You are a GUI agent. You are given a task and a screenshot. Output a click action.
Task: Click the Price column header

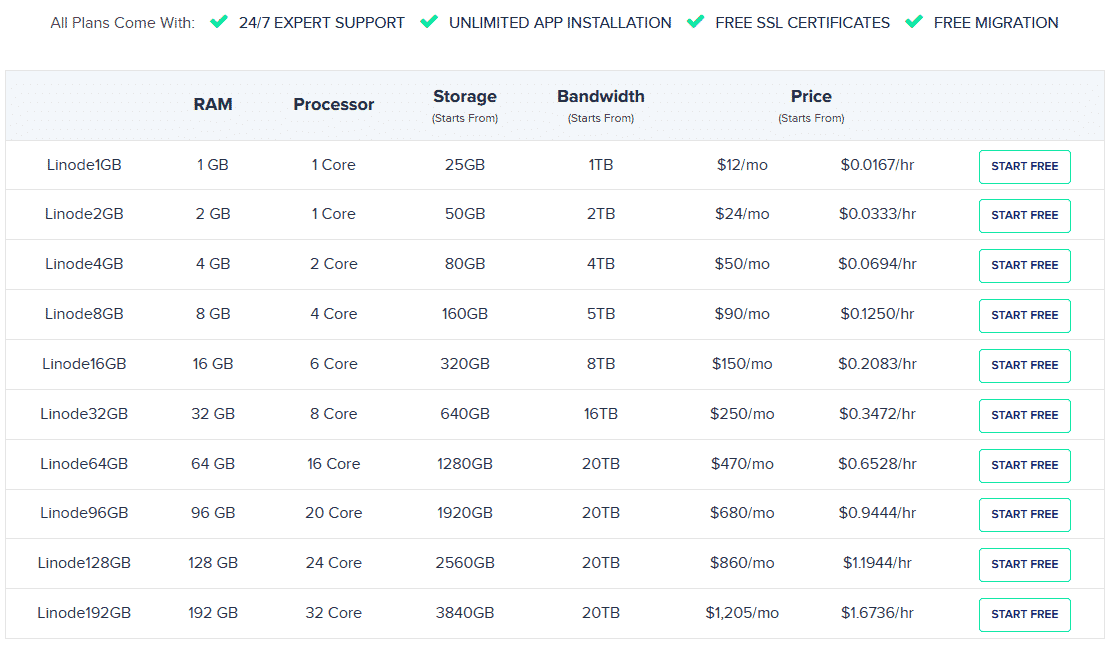[811, 96]
